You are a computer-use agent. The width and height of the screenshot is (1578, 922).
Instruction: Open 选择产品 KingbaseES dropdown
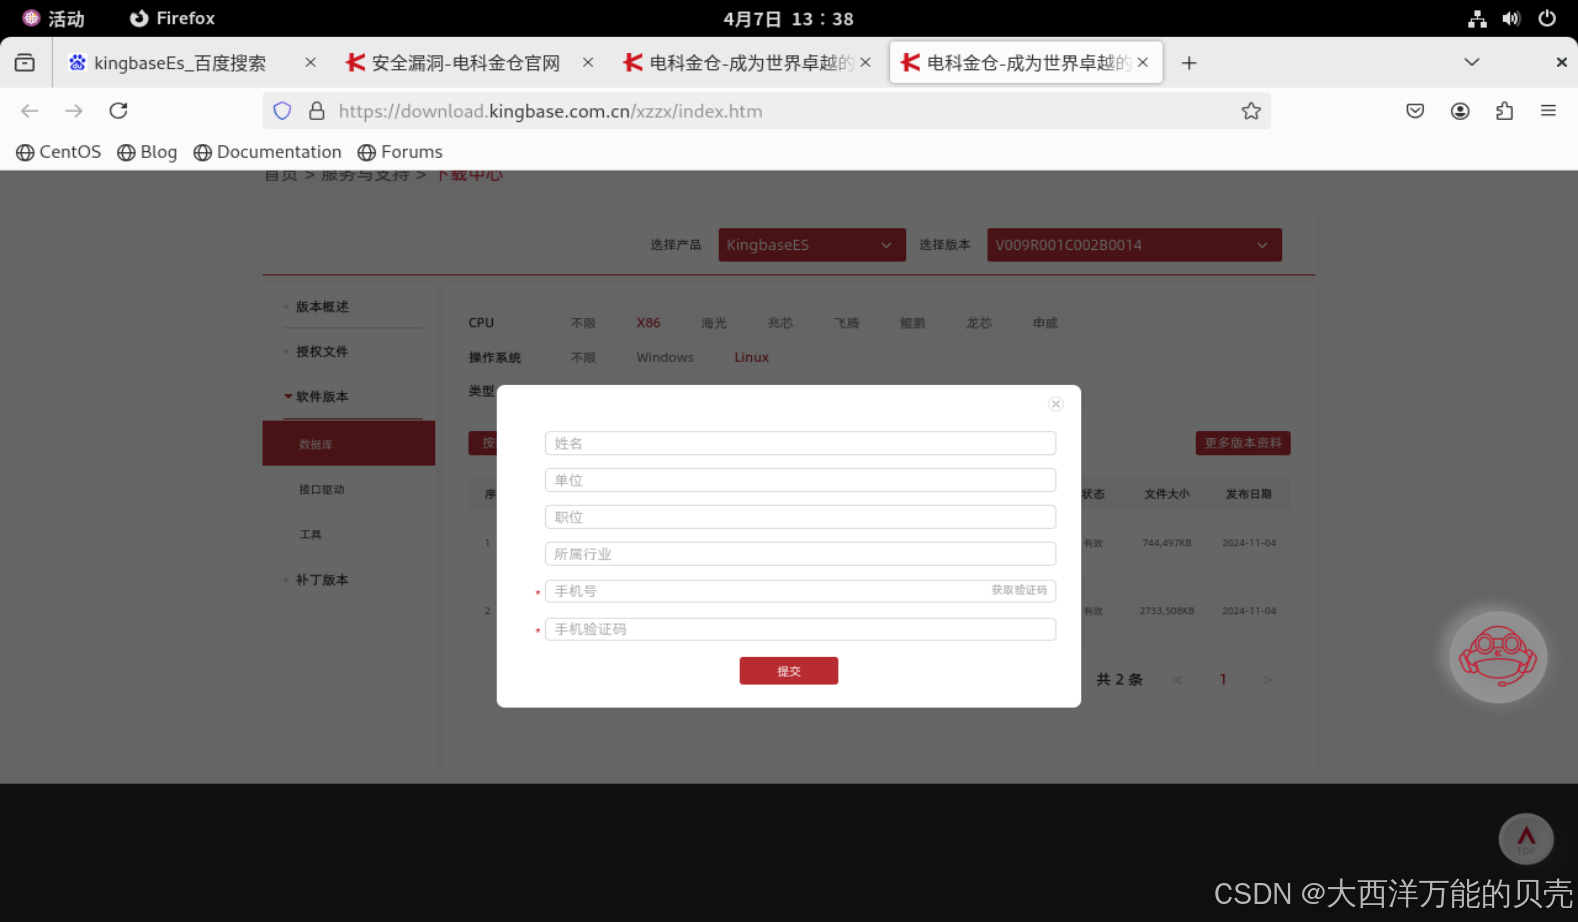click(x=812, y=245)
